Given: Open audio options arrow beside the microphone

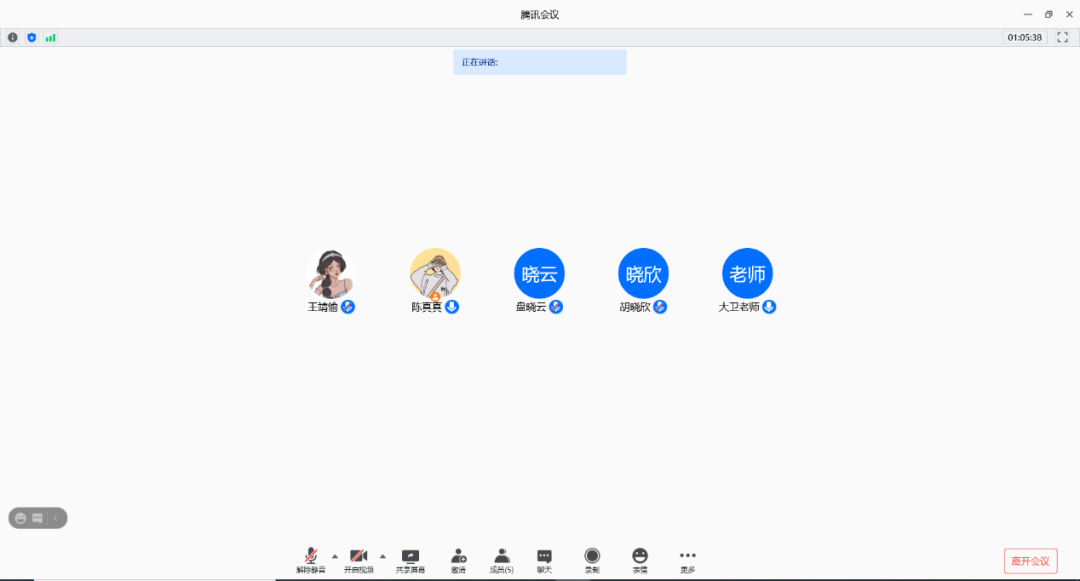Looking at the screenshot, I should [335, 556].
